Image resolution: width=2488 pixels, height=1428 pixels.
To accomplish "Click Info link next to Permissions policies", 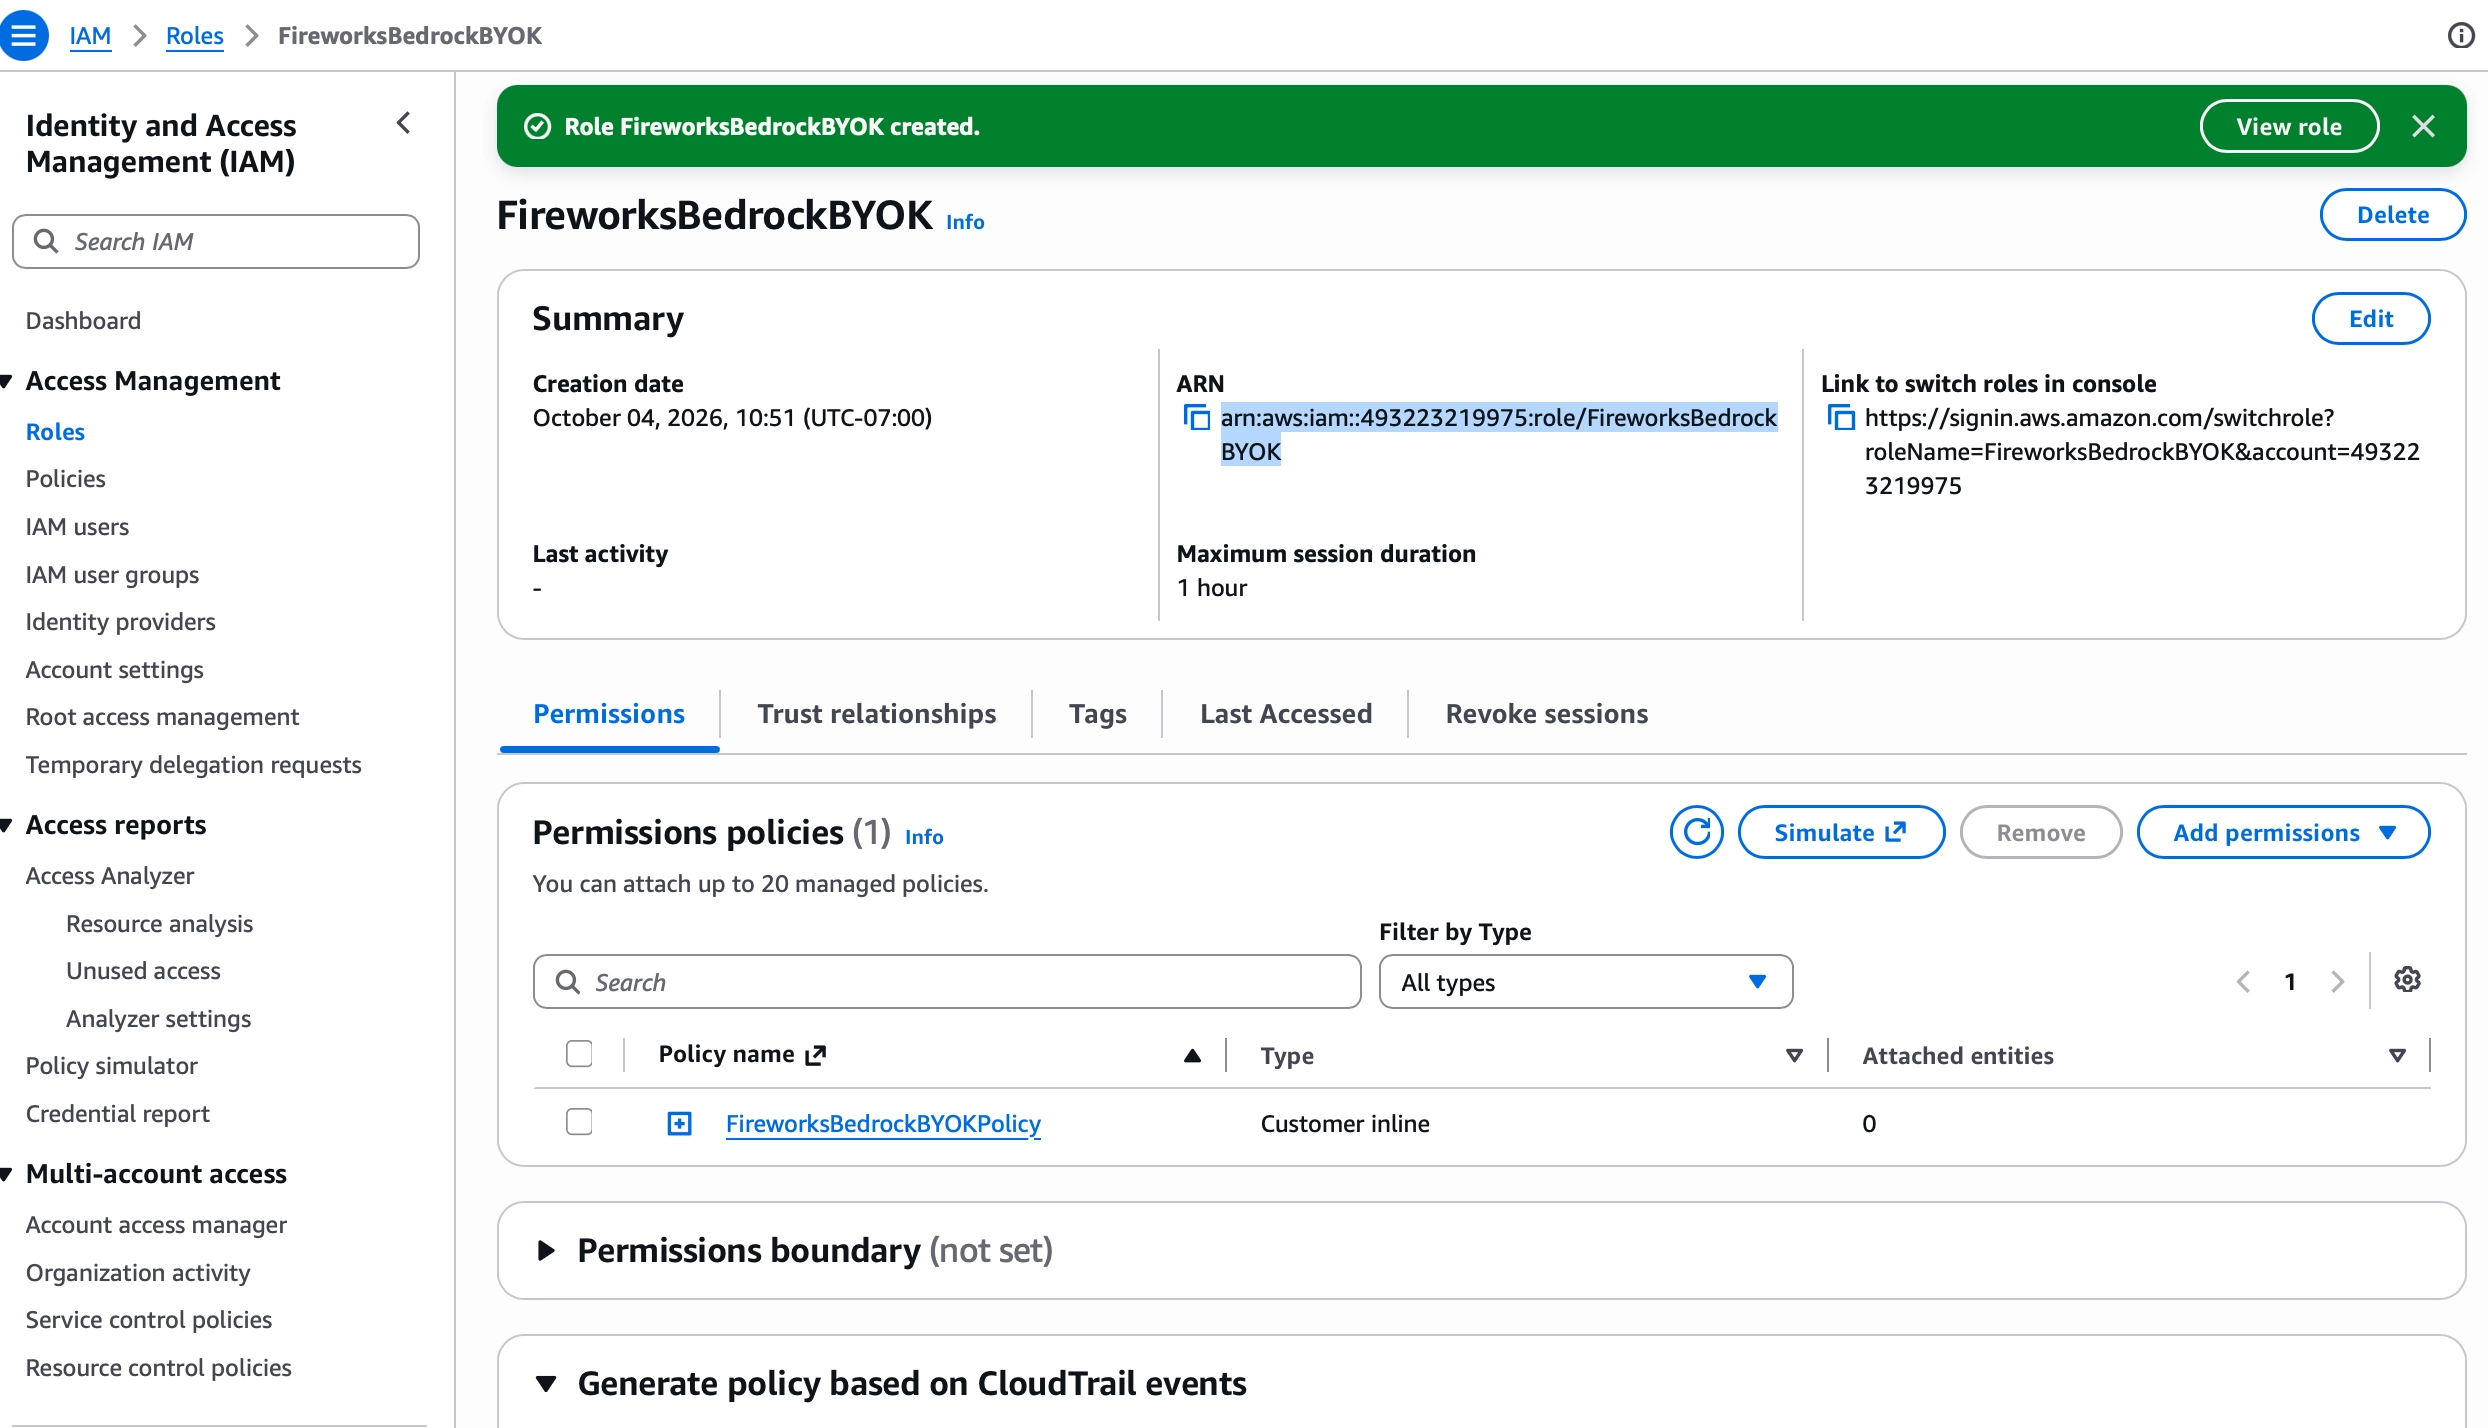I will point(924,836).
